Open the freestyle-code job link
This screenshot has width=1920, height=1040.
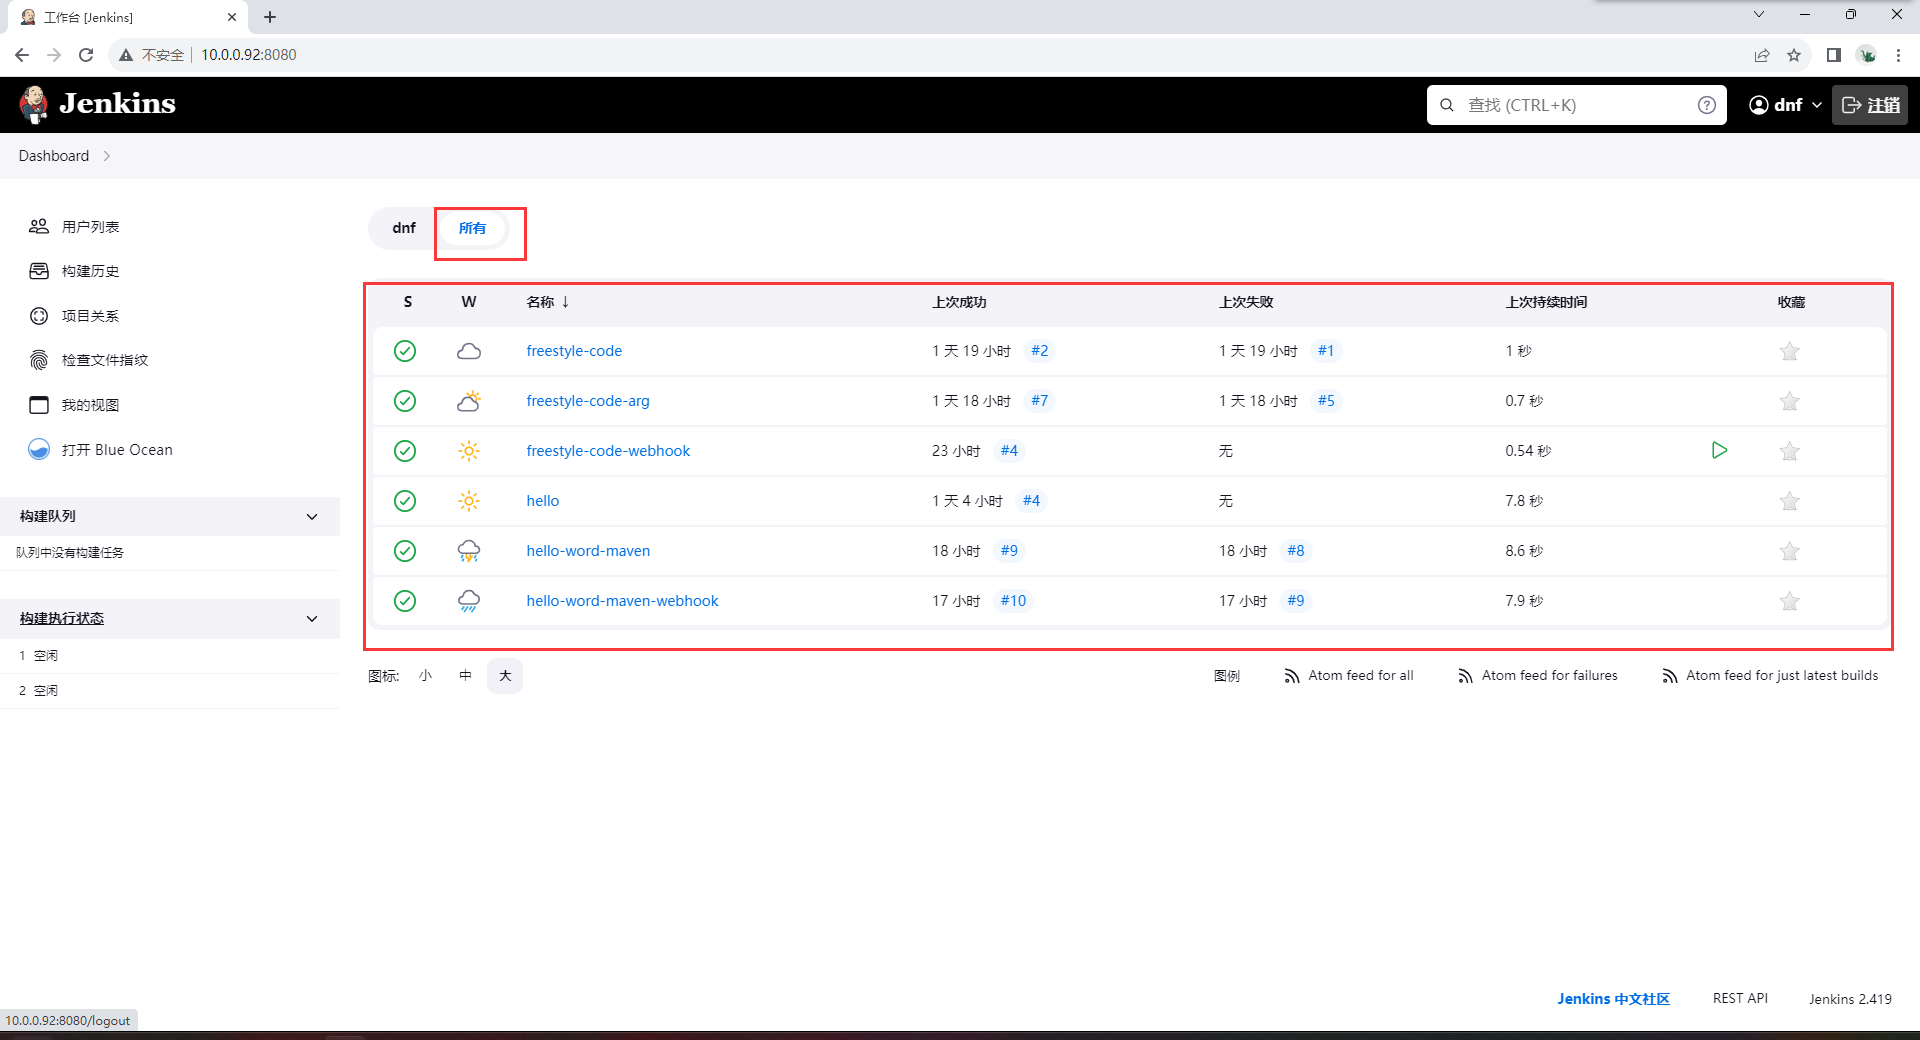[574, 351]
